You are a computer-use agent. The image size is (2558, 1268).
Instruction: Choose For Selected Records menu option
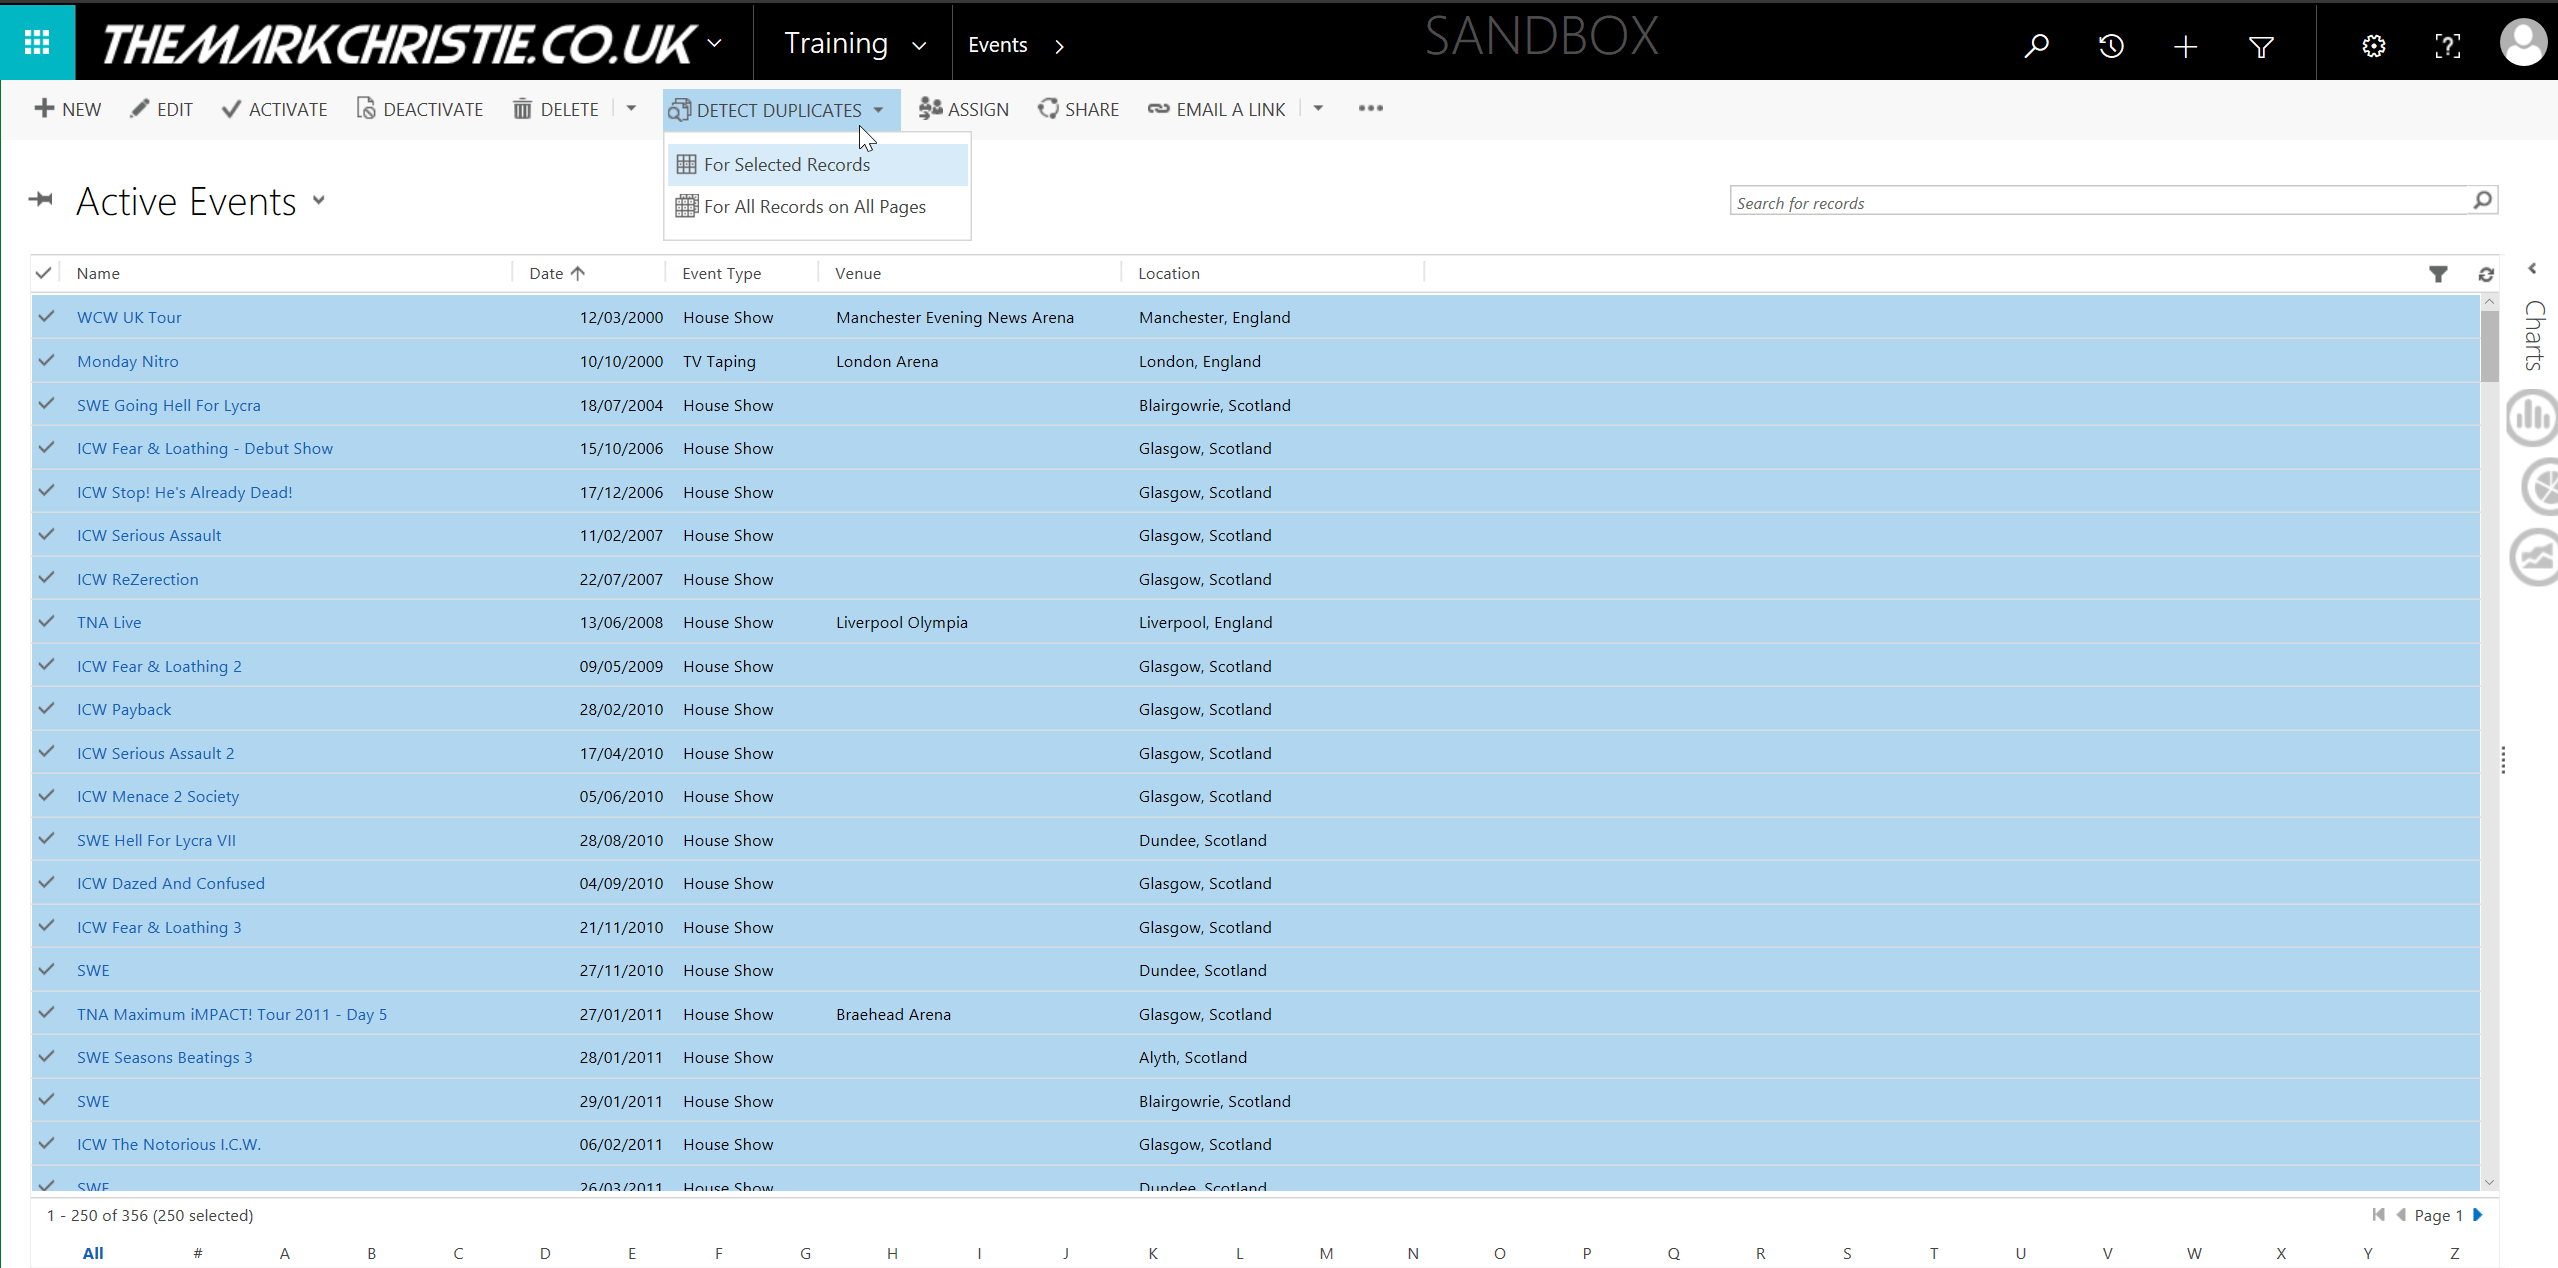[x=817, y=164]
